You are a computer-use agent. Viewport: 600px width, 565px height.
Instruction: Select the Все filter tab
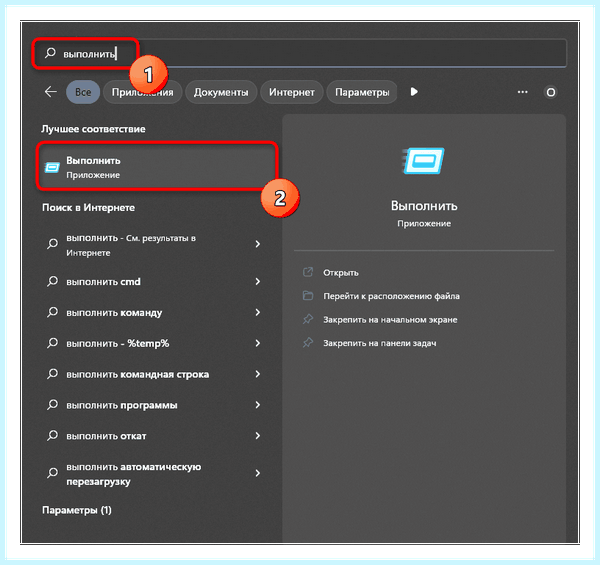pos(83,92)
